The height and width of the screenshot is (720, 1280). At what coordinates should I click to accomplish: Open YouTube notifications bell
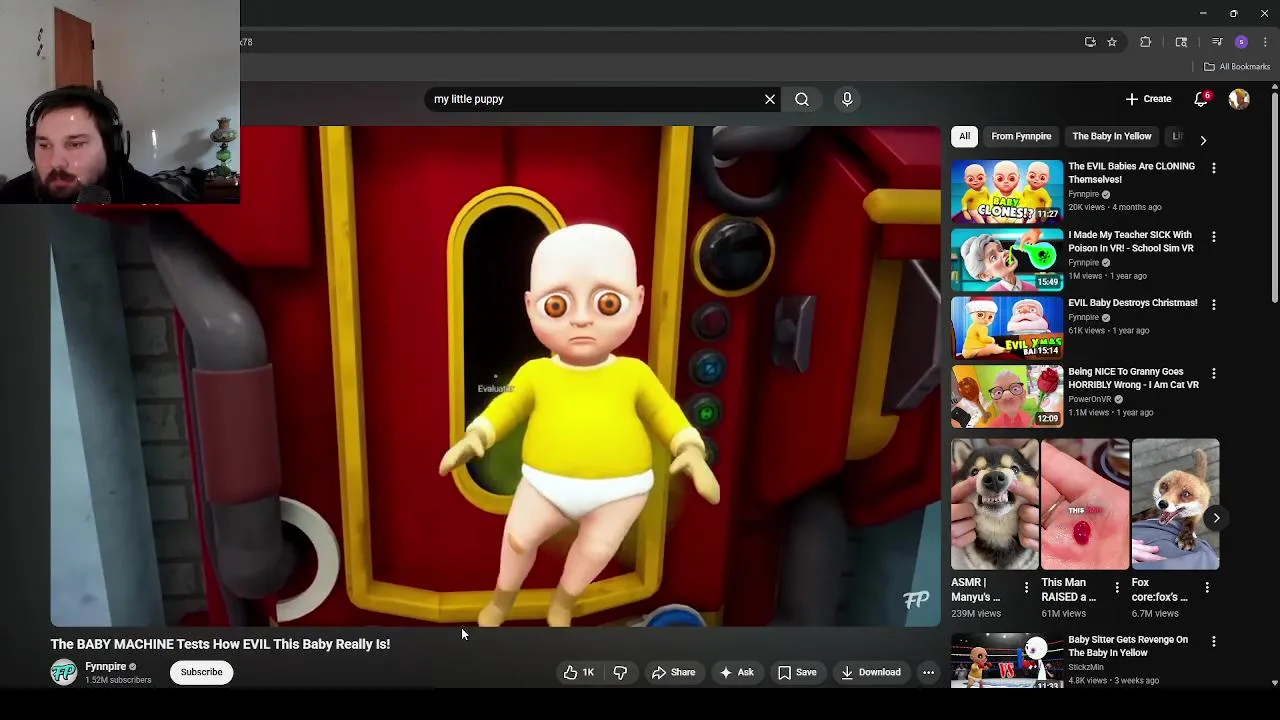(1202, 99)
